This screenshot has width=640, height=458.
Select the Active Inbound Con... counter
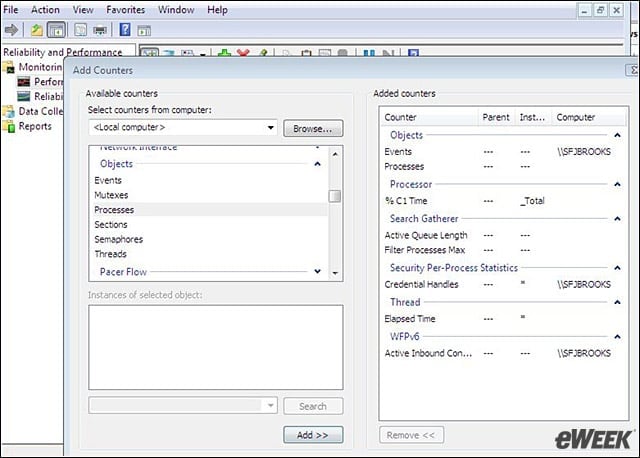pyautogui.click(x=503, y=353)
